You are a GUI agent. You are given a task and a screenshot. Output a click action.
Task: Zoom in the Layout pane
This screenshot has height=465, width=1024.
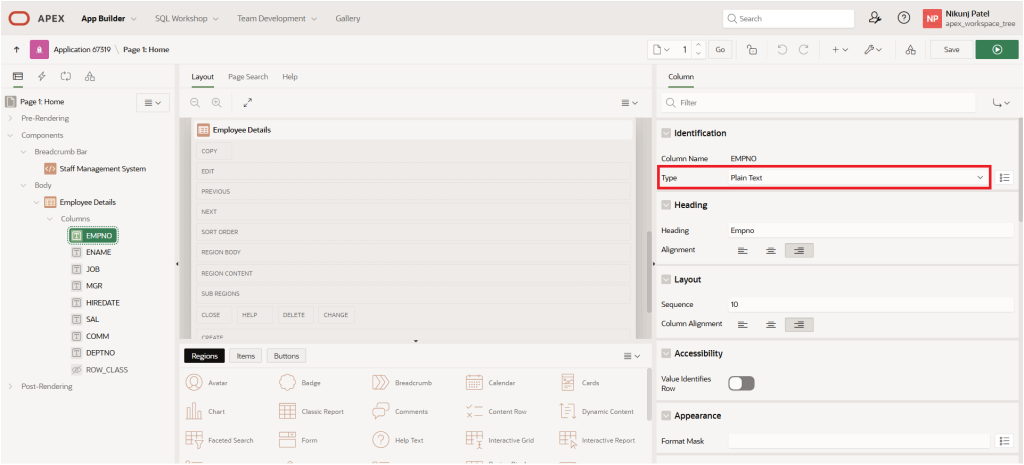pyautogui.click(x=216, y=102)
